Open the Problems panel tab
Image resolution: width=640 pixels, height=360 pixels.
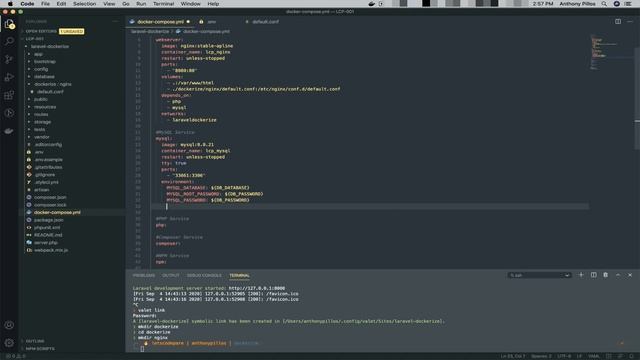[144, 276]
